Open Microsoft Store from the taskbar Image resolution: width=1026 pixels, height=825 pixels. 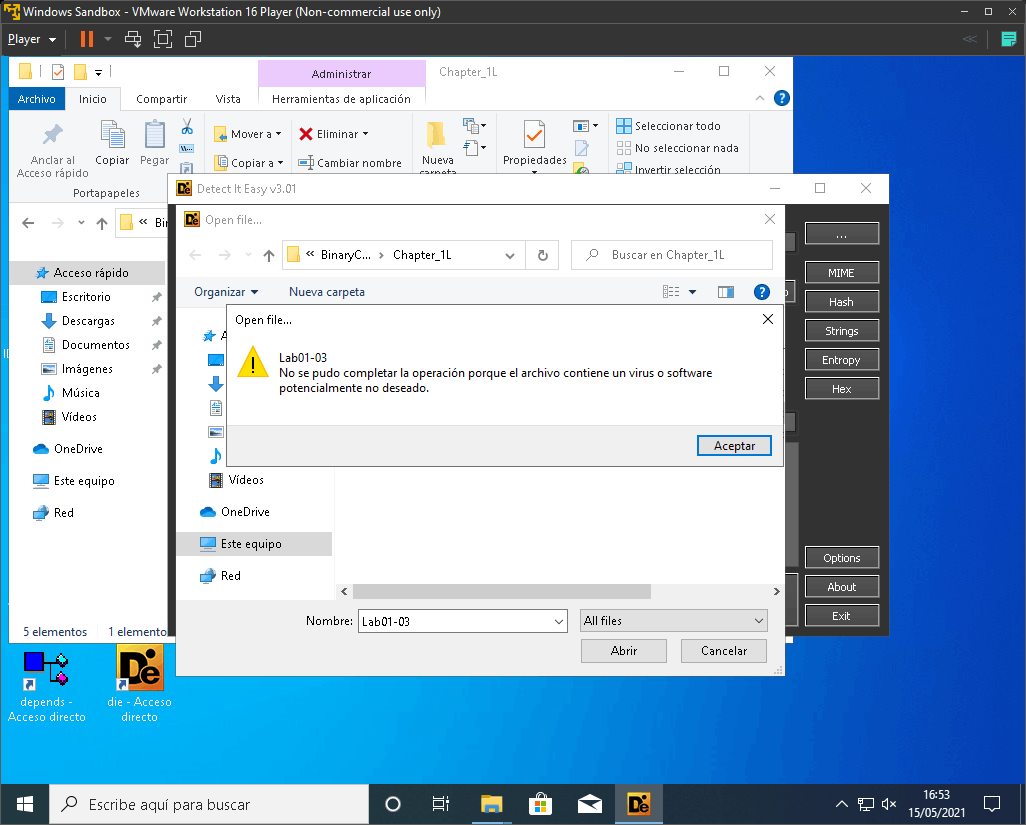pos(540,804)
